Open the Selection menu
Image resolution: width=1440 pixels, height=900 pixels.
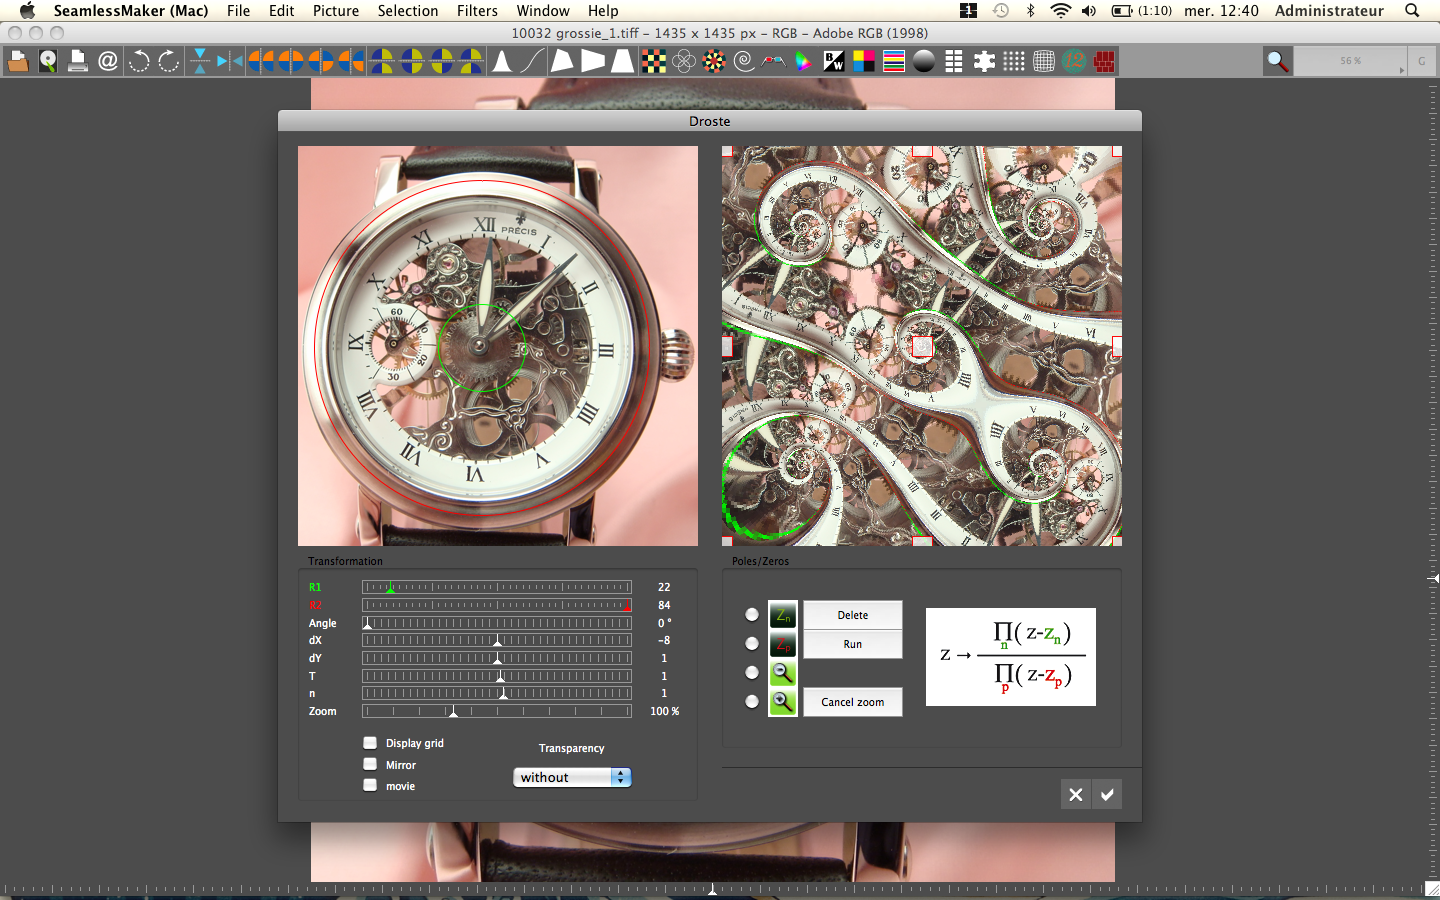(407, 11)
